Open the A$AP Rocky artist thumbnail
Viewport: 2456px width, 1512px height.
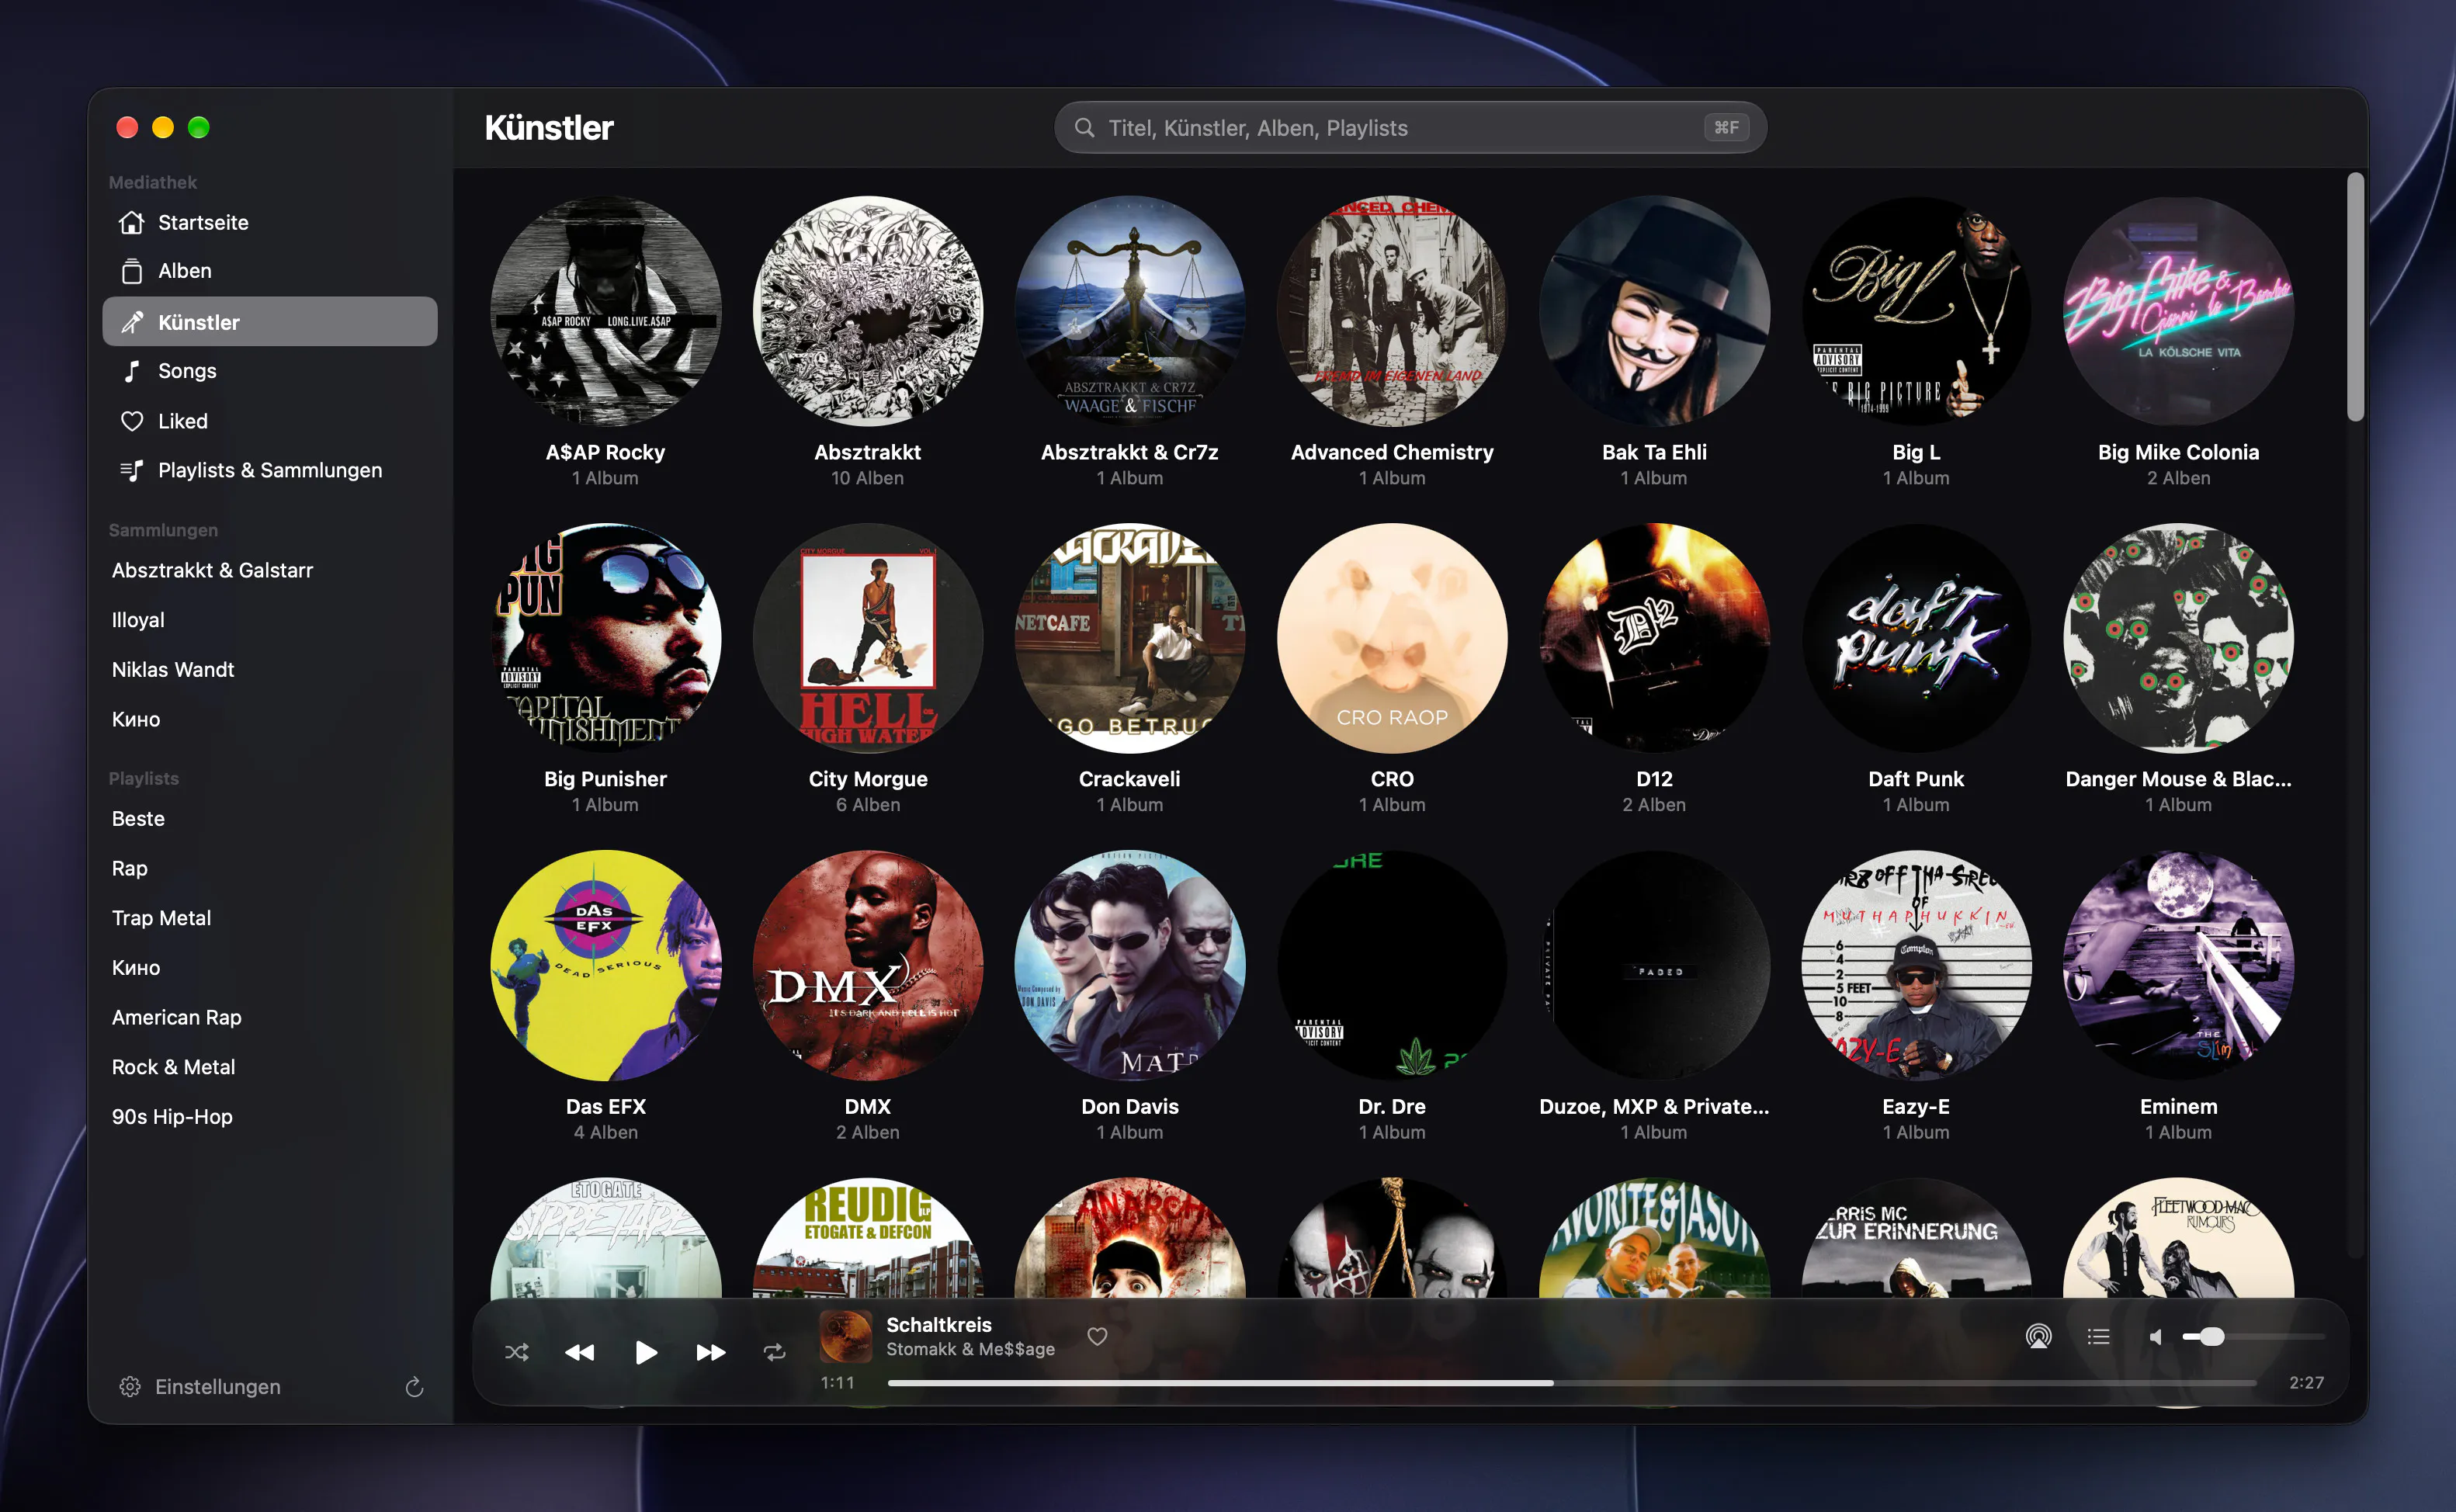point(605,311)
